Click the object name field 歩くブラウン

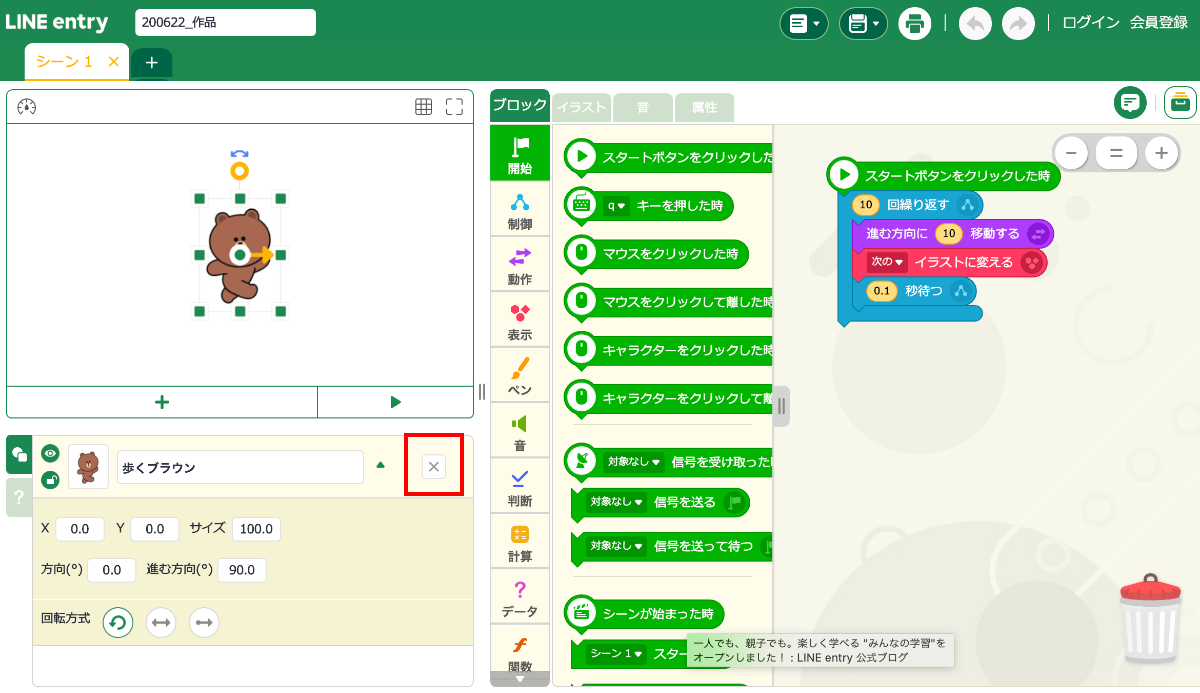(x=240, y=467)
